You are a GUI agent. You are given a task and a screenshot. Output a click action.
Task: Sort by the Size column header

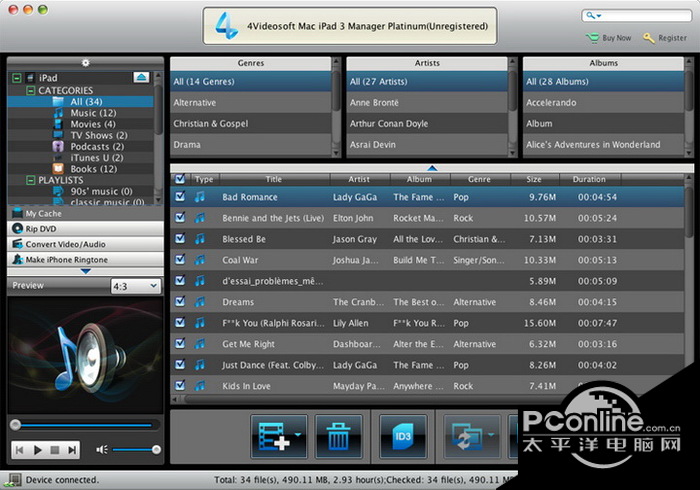[534, 179]
